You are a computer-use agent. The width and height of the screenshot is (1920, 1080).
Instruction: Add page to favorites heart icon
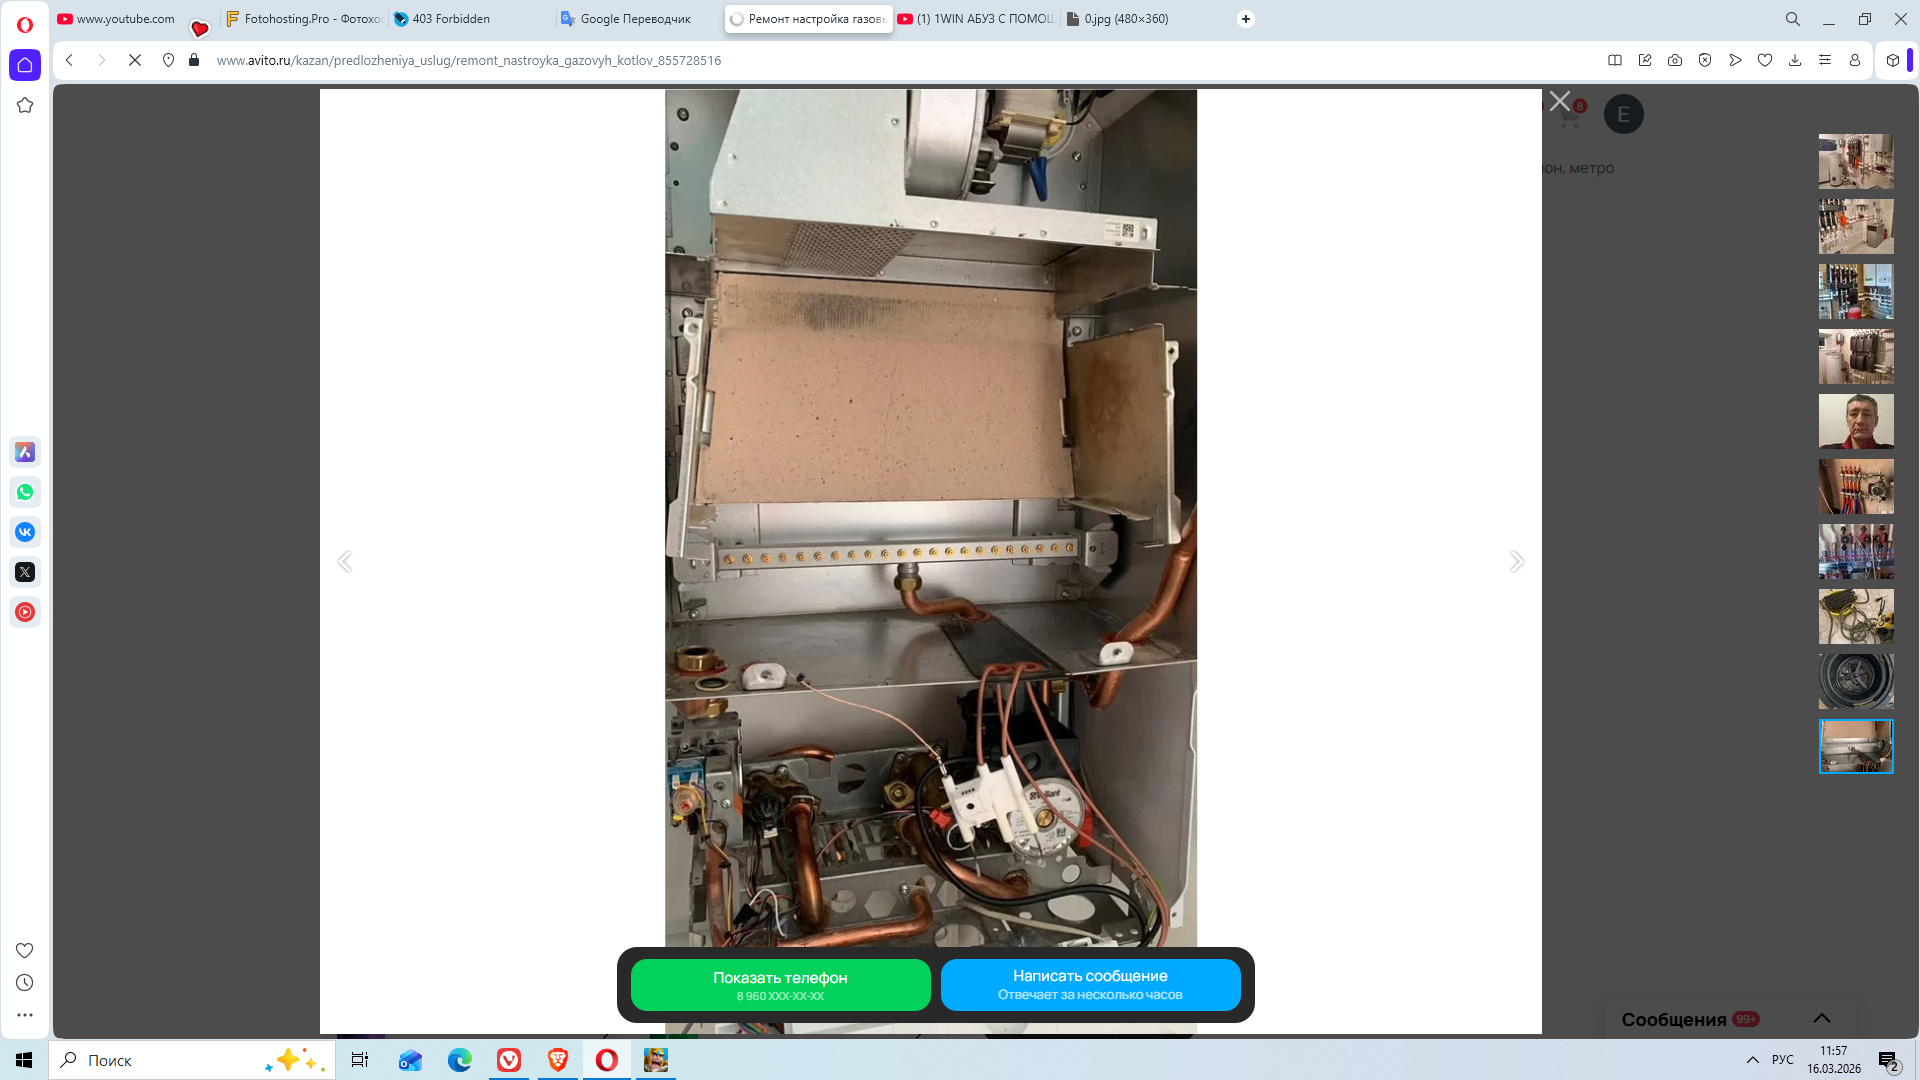tap(1765, 60)
